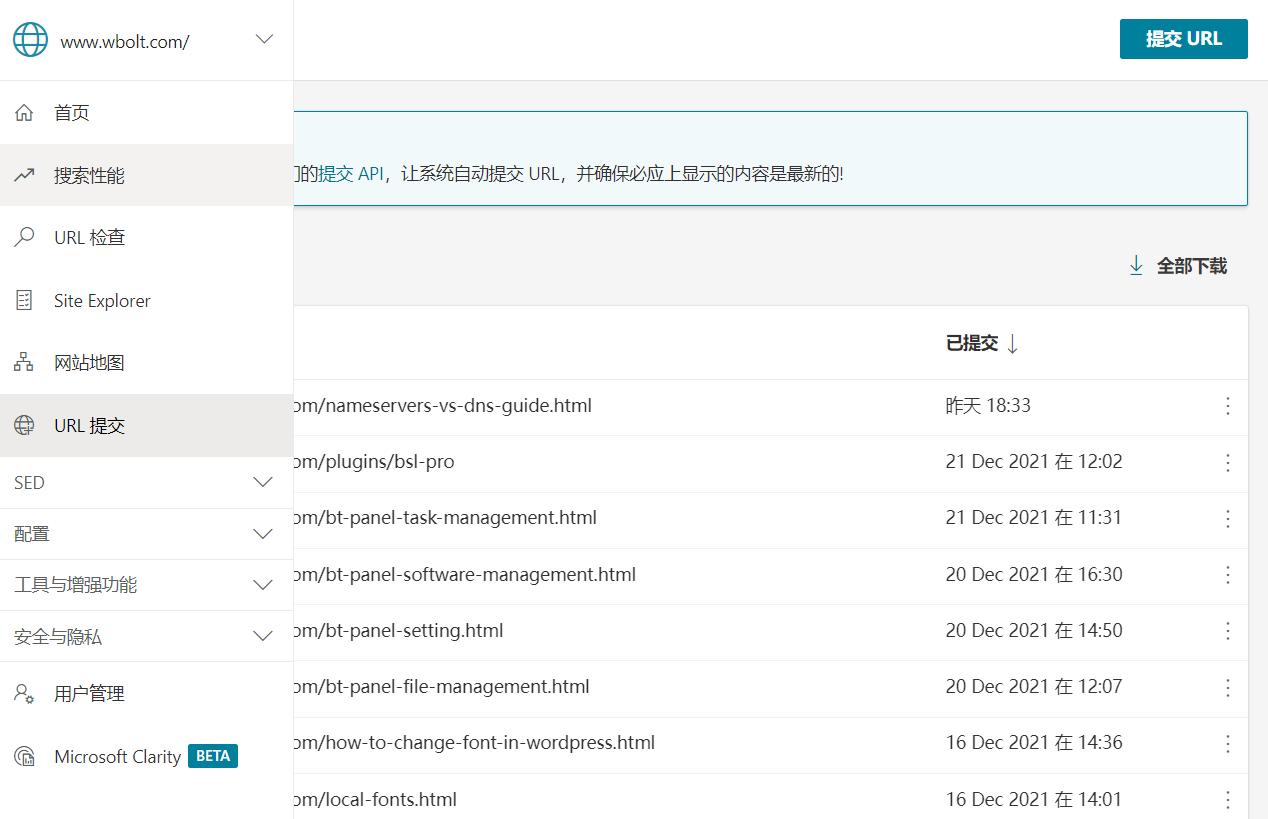This screenshot has width=1268, height=819.
Task: Open the 网站地图 sitemaps section
Action: point(23,361)
